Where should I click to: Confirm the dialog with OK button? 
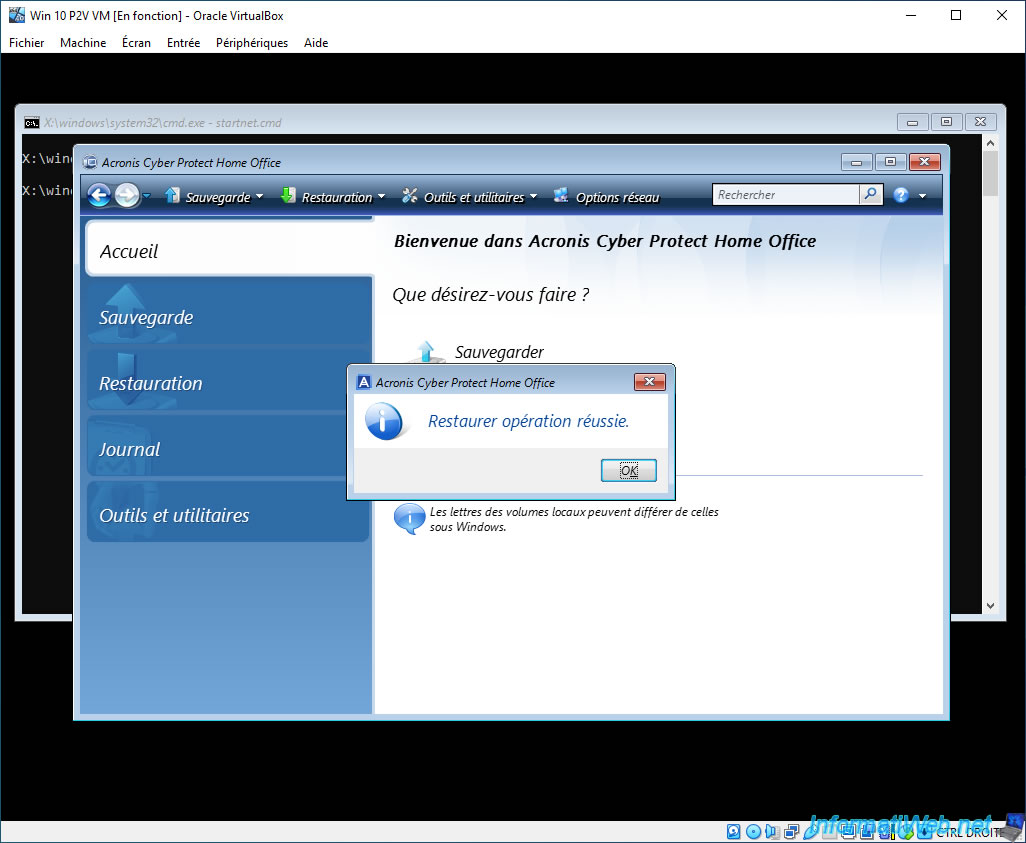click(628, 470)
